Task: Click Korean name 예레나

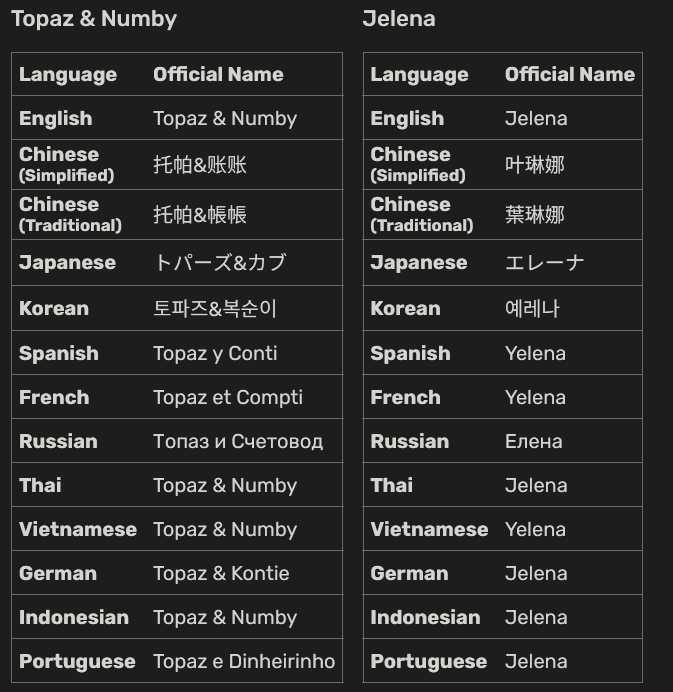Action: click(x=532, y=308)
